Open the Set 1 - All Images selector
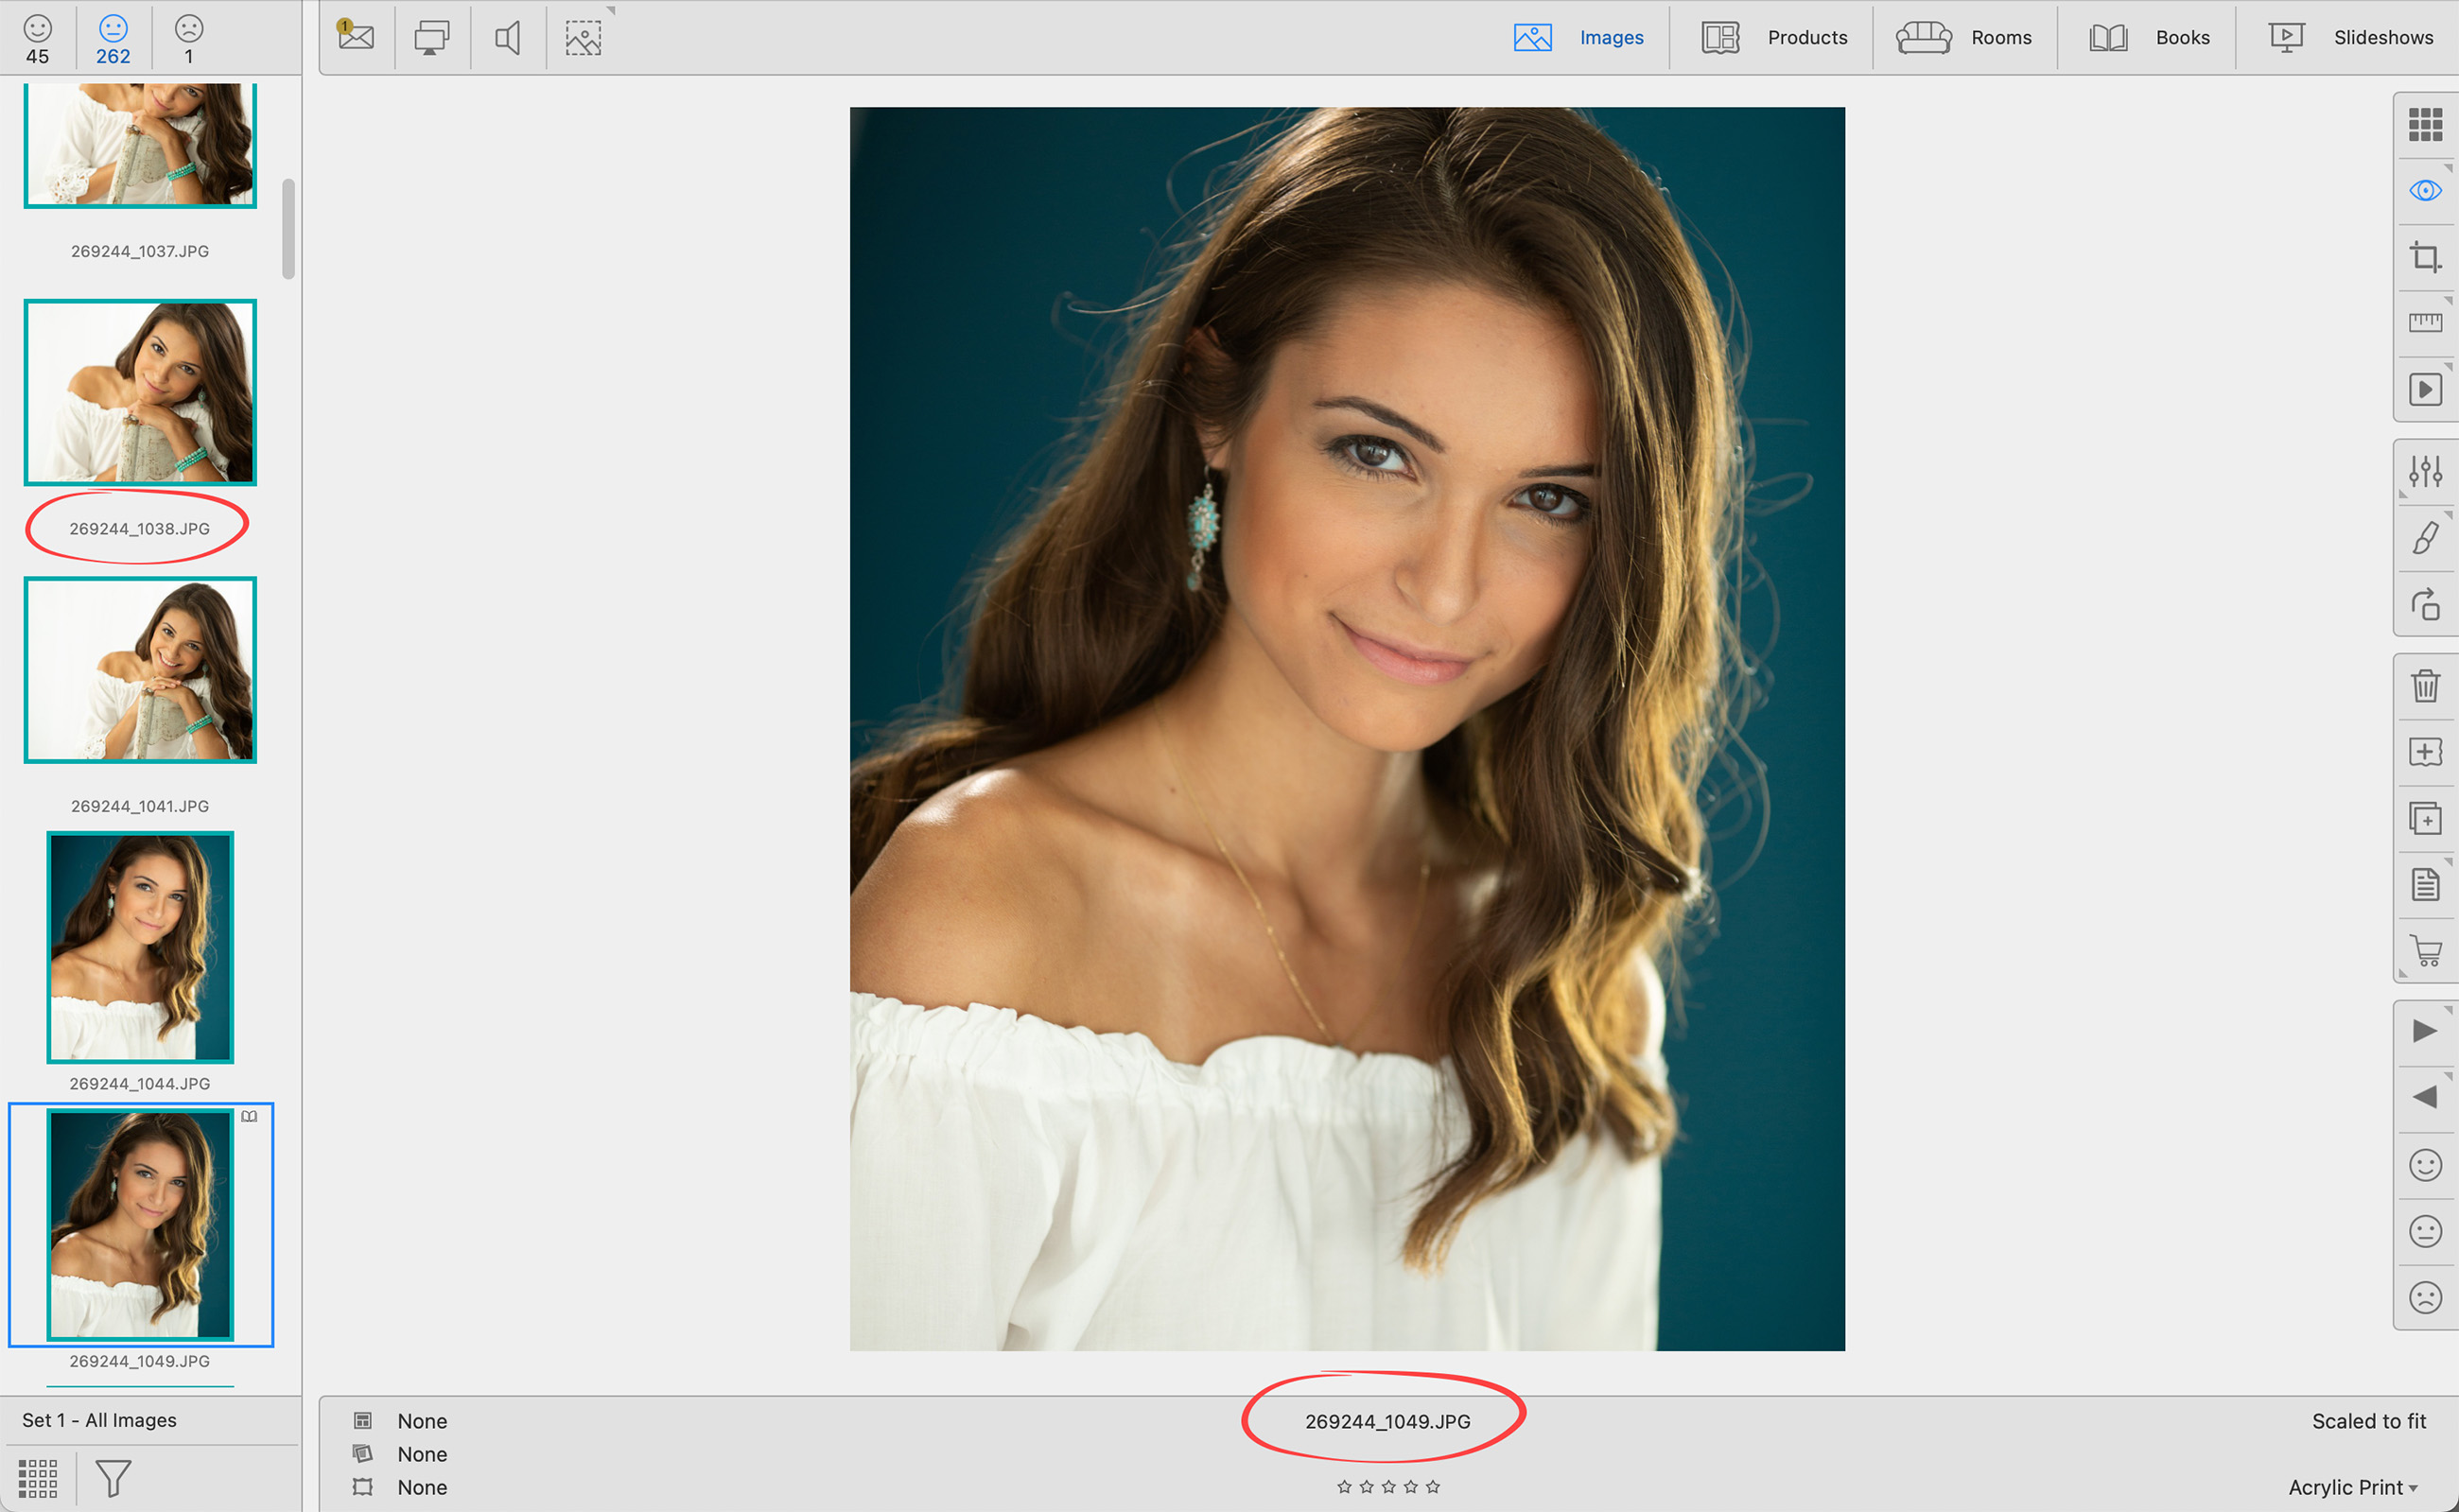2459x1512 pixels. click(100, 1420)
